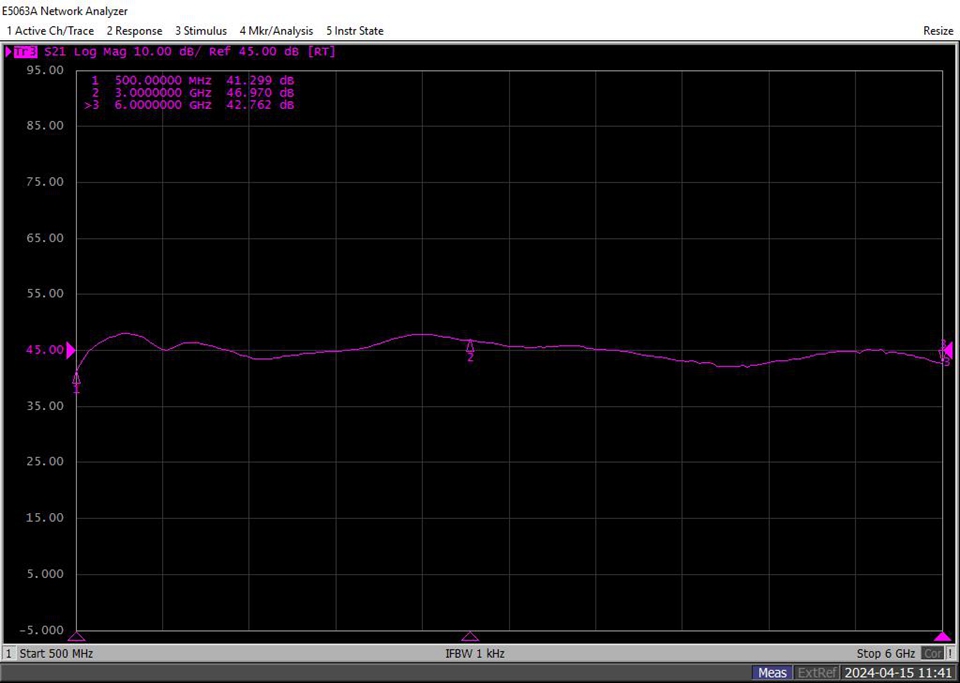This screenshot has height=683, width=960.
Task: Open the 1 Active Ch/Trace menu
Action: pyautogui.click(x=50, y=31)
